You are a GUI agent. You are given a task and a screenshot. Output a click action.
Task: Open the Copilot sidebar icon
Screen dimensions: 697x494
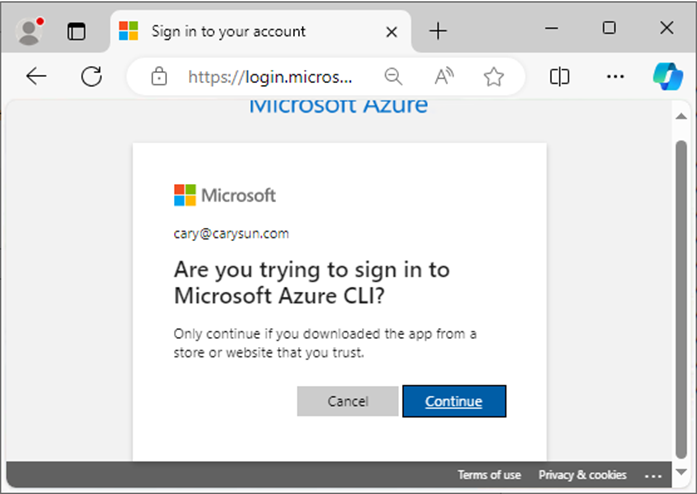coord(668,76)
